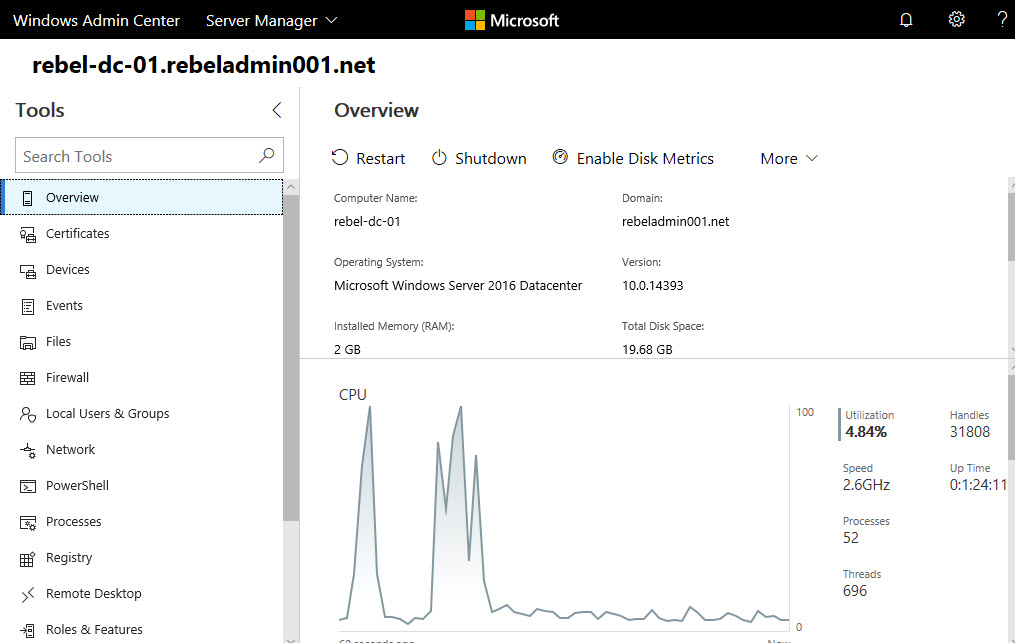Click the Microsoft Windows Server 2016 Datacenter text
This screenshot has width=1015, height=643.
[x=458, y=286]
